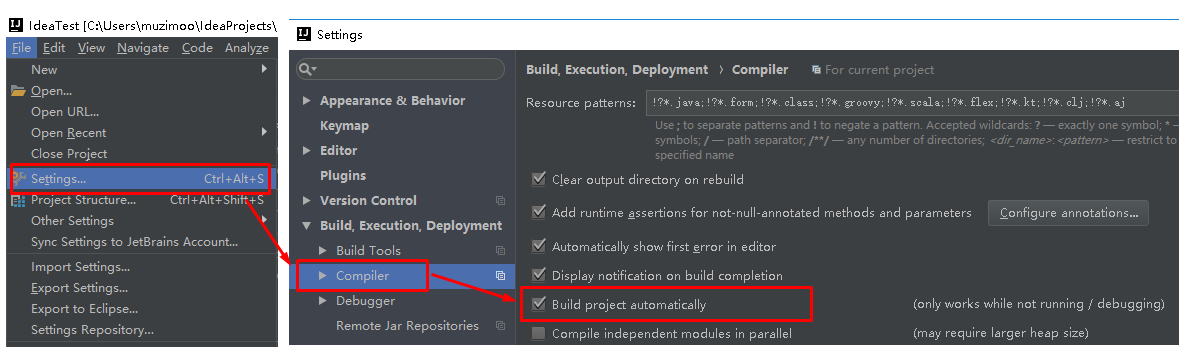1186x364 pixels.
Task: Enable Compile independent modules in parallel
Action: tap(539, 333)
